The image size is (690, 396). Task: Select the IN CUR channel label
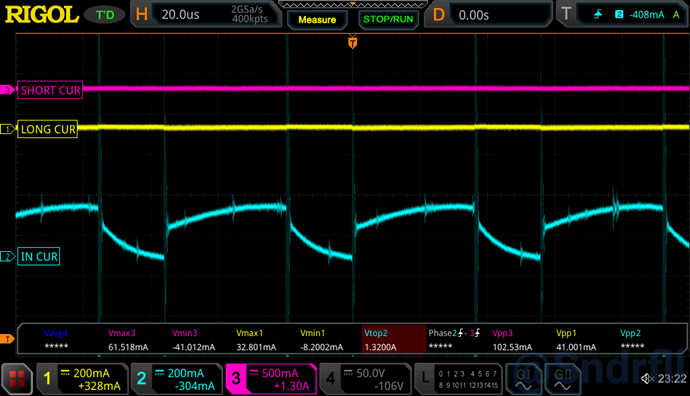(x=38, y=257)
